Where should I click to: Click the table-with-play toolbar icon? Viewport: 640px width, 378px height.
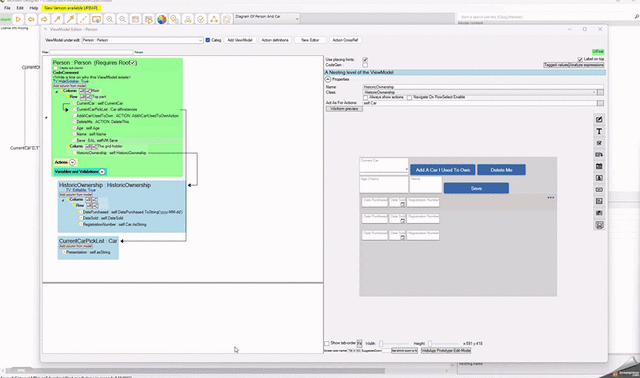pos(149,19)
